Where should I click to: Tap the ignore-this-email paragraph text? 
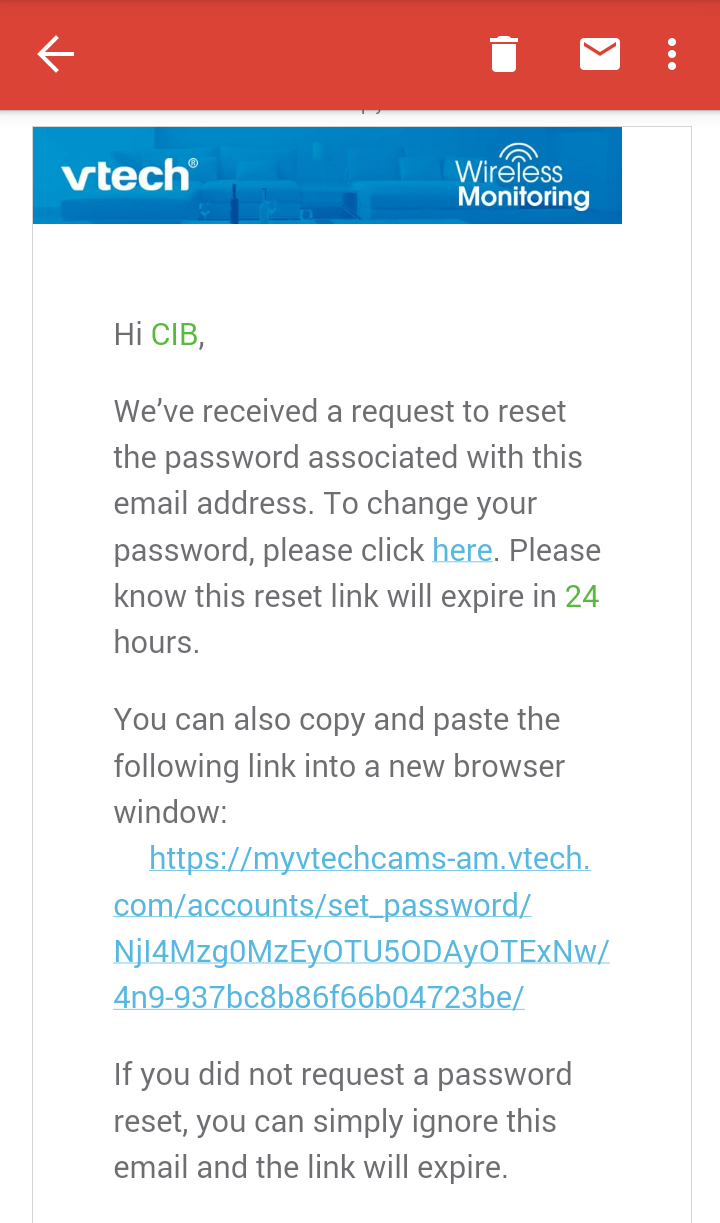click(340, 1120)
